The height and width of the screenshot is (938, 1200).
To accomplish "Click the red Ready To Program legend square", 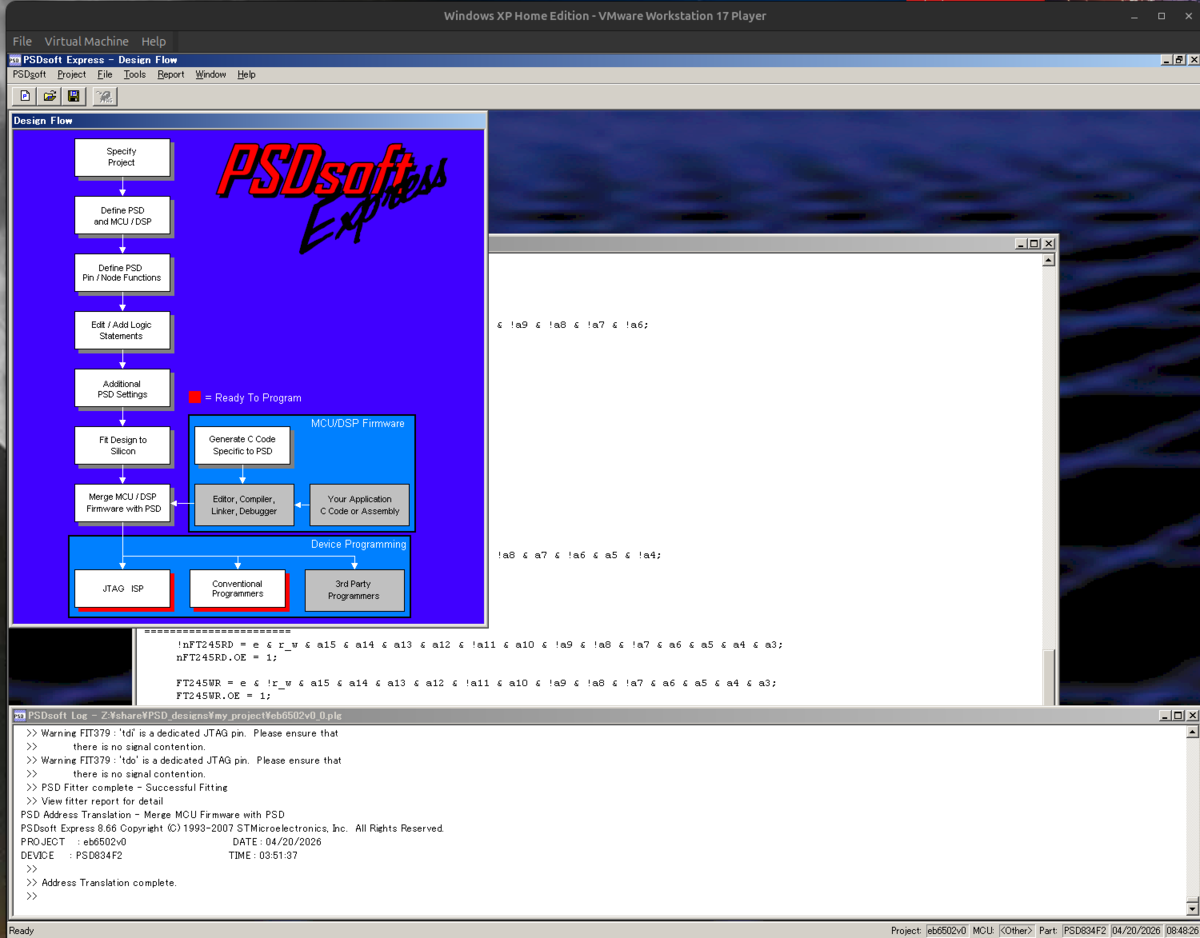I will click(x=195, y=398).
